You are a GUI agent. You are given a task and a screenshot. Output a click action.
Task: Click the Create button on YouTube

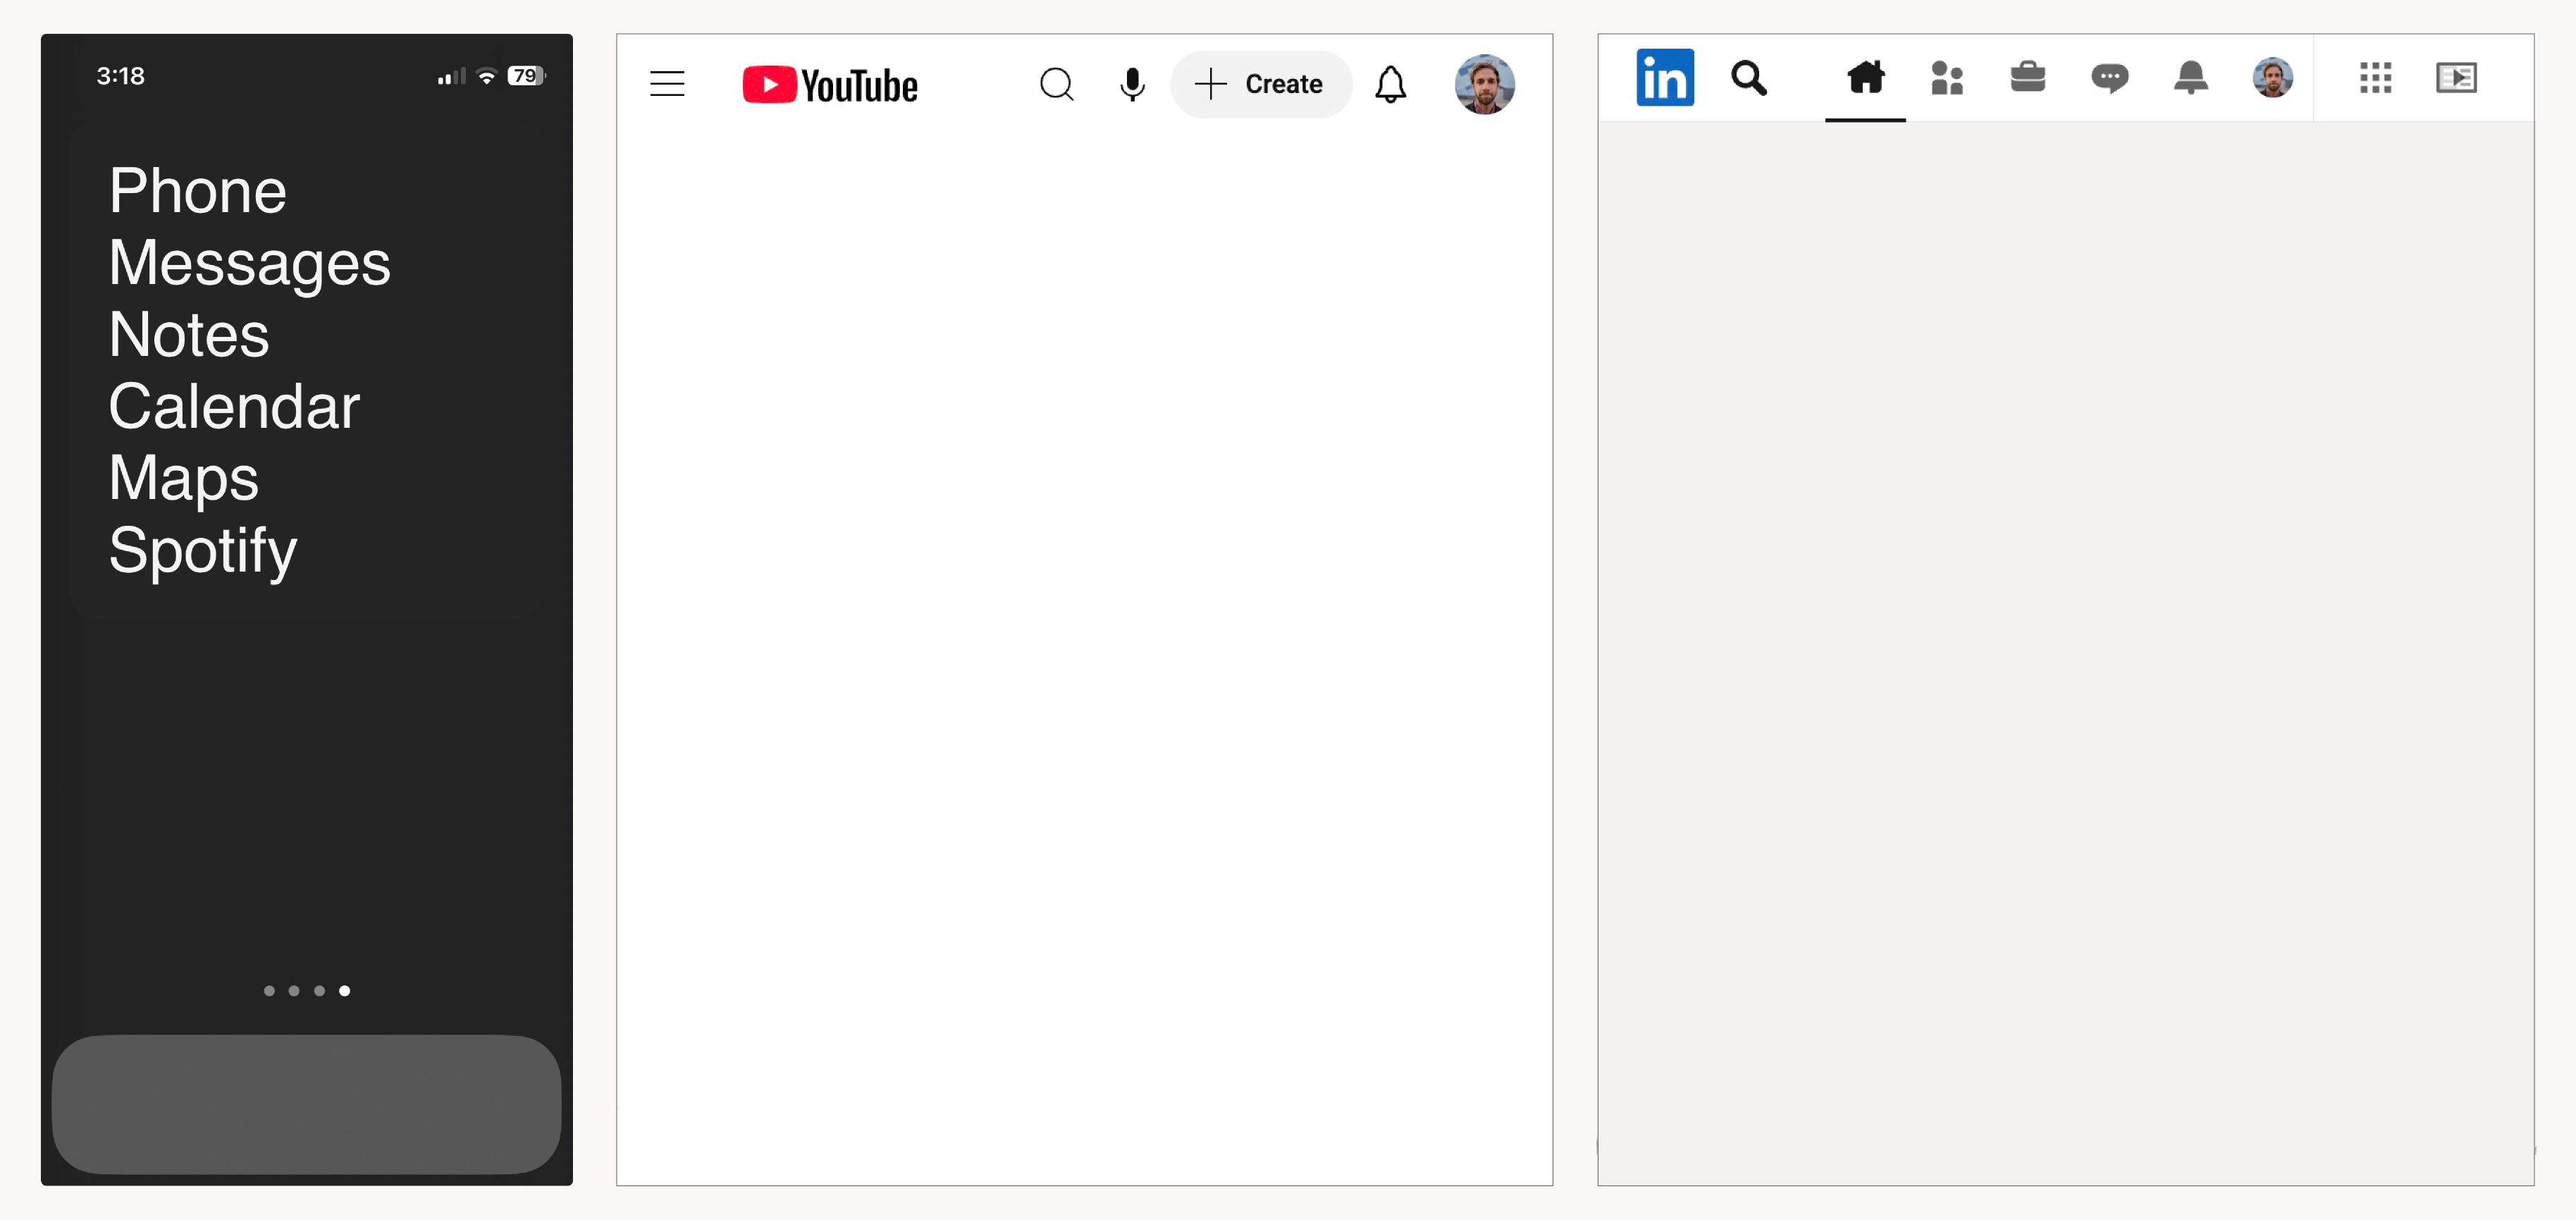[1261, 85]
